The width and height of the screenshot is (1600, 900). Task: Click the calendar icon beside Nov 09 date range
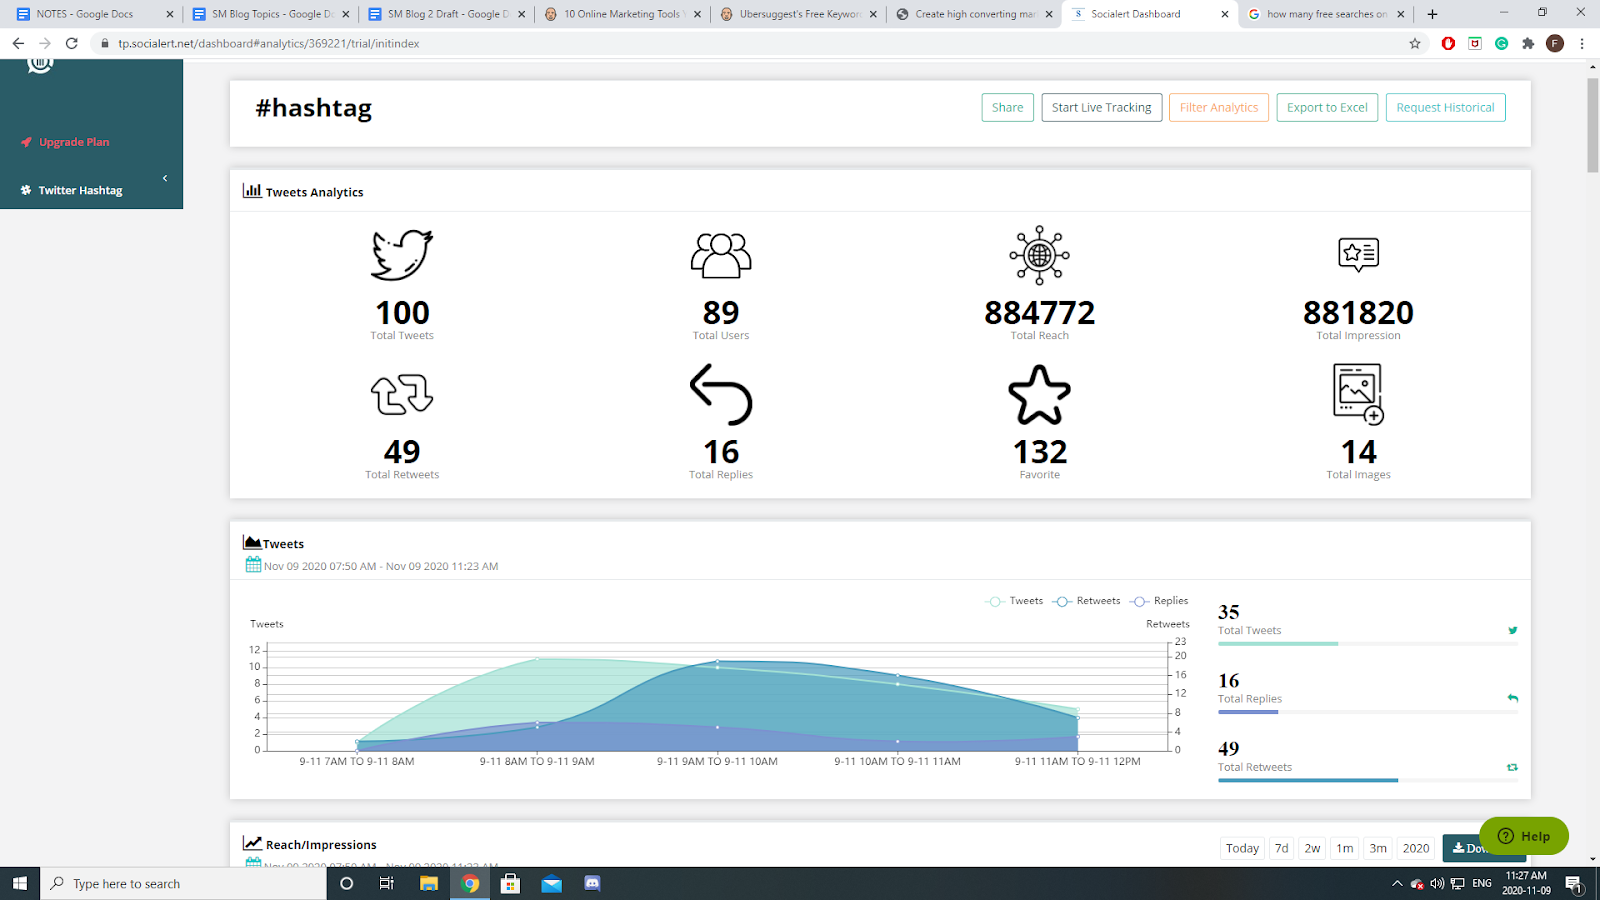click(x=253, y=565)
